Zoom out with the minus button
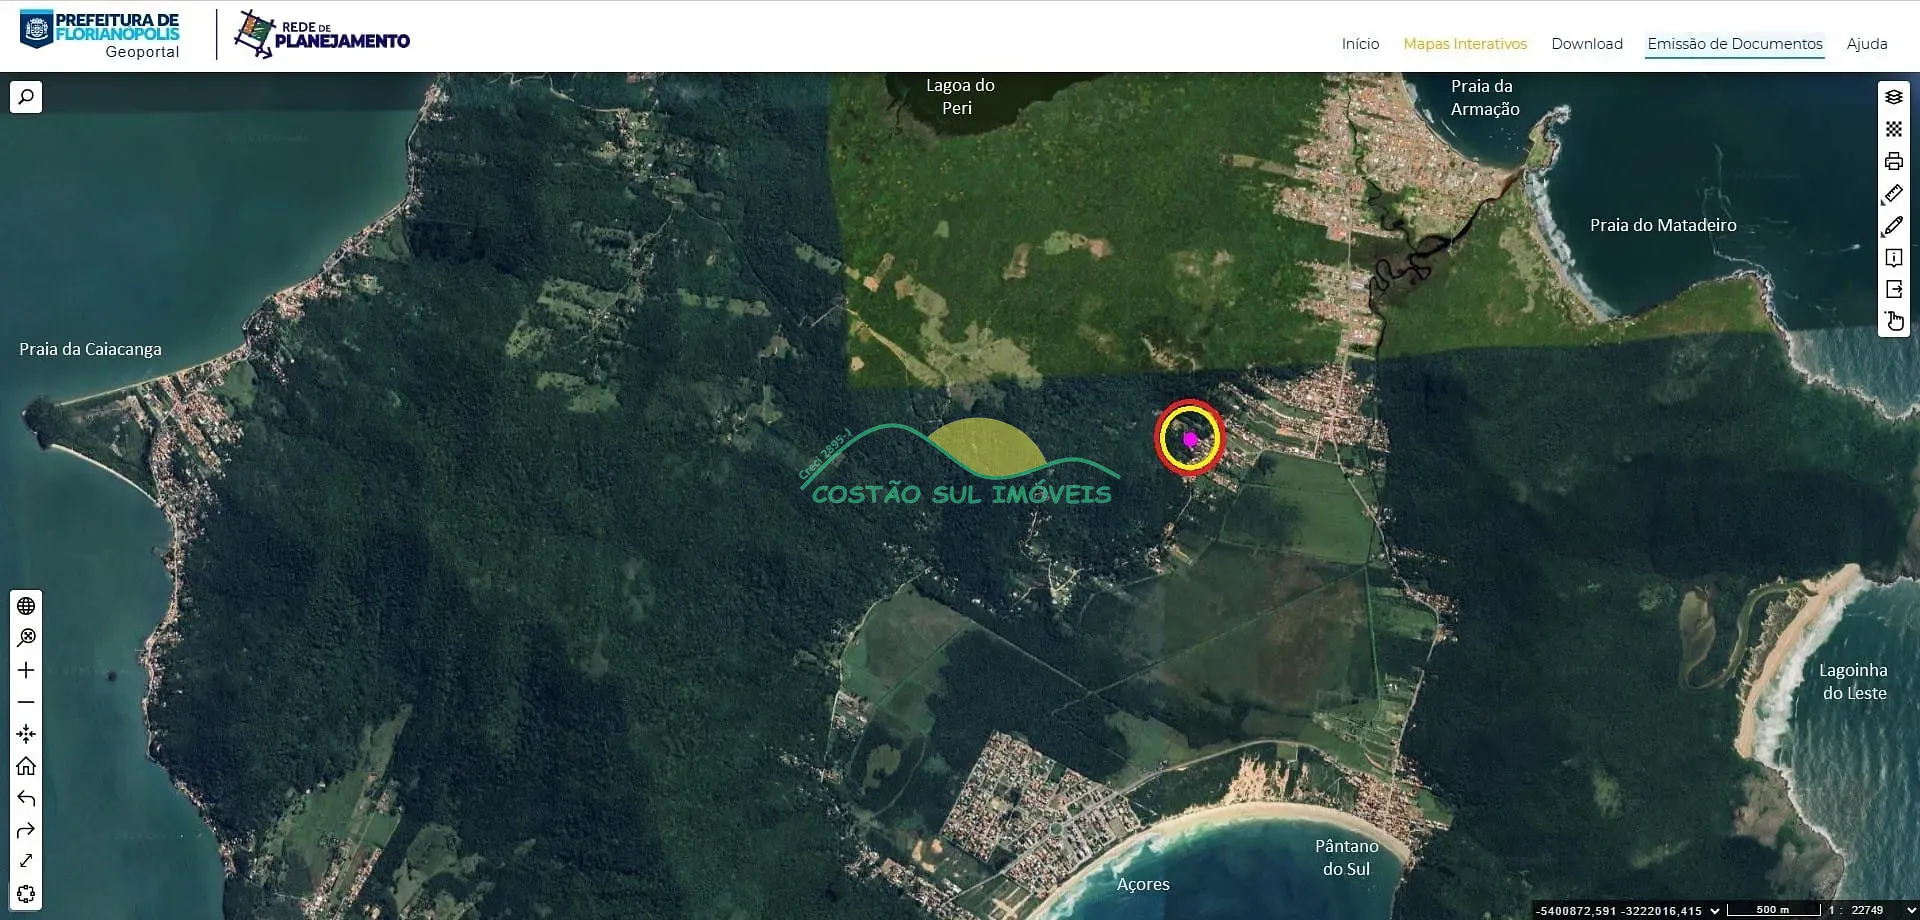The height and width of the screenshot is (920, 1920). (x=26, y=702)
